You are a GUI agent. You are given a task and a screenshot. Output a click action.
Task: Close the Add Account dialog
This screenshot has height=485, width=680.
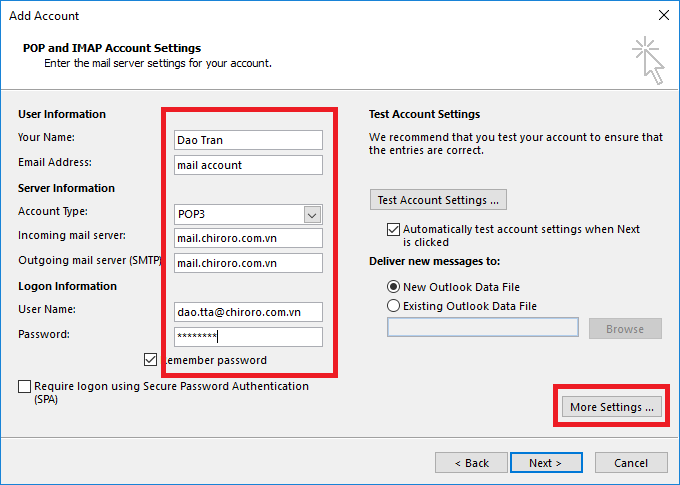[x=662, y=16]
